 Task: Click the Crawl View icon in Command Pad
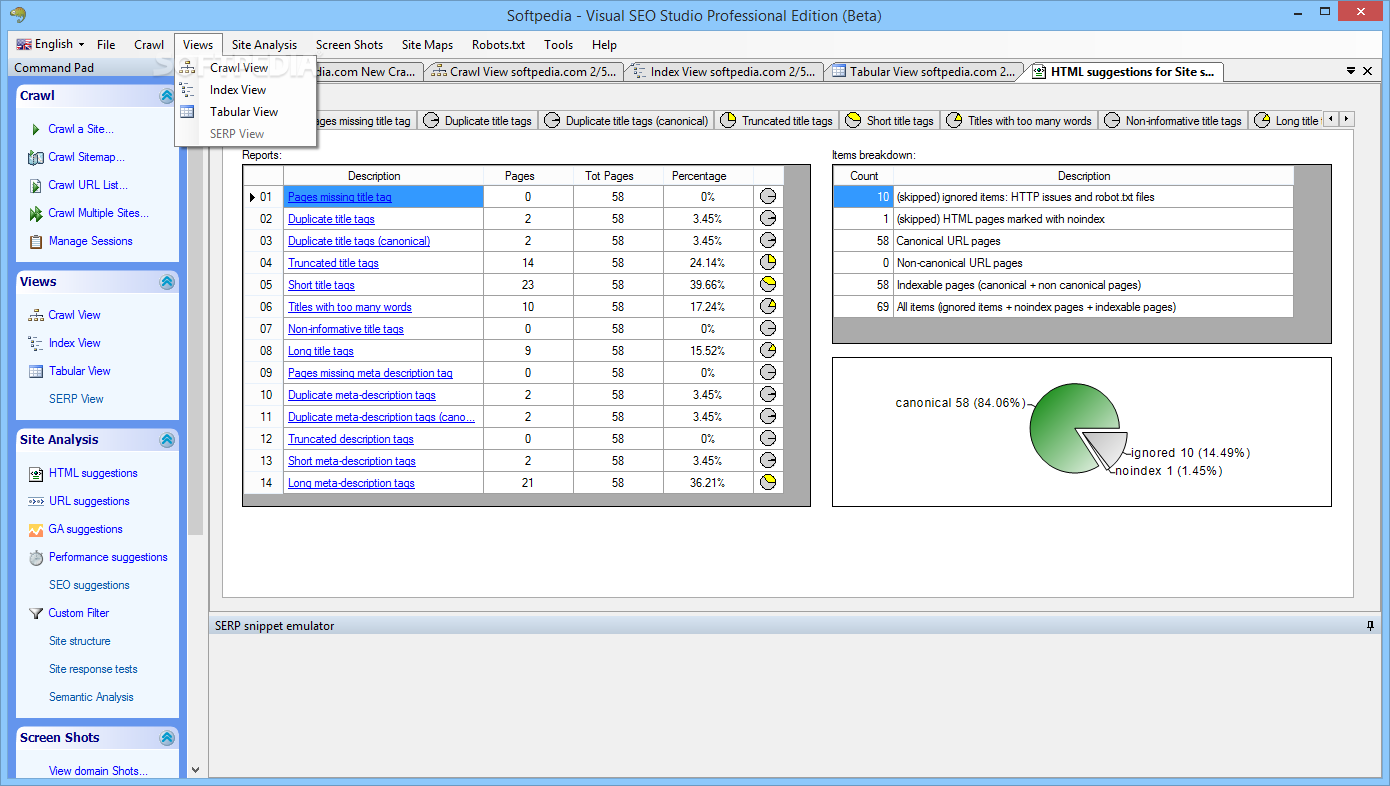[36, 315]
